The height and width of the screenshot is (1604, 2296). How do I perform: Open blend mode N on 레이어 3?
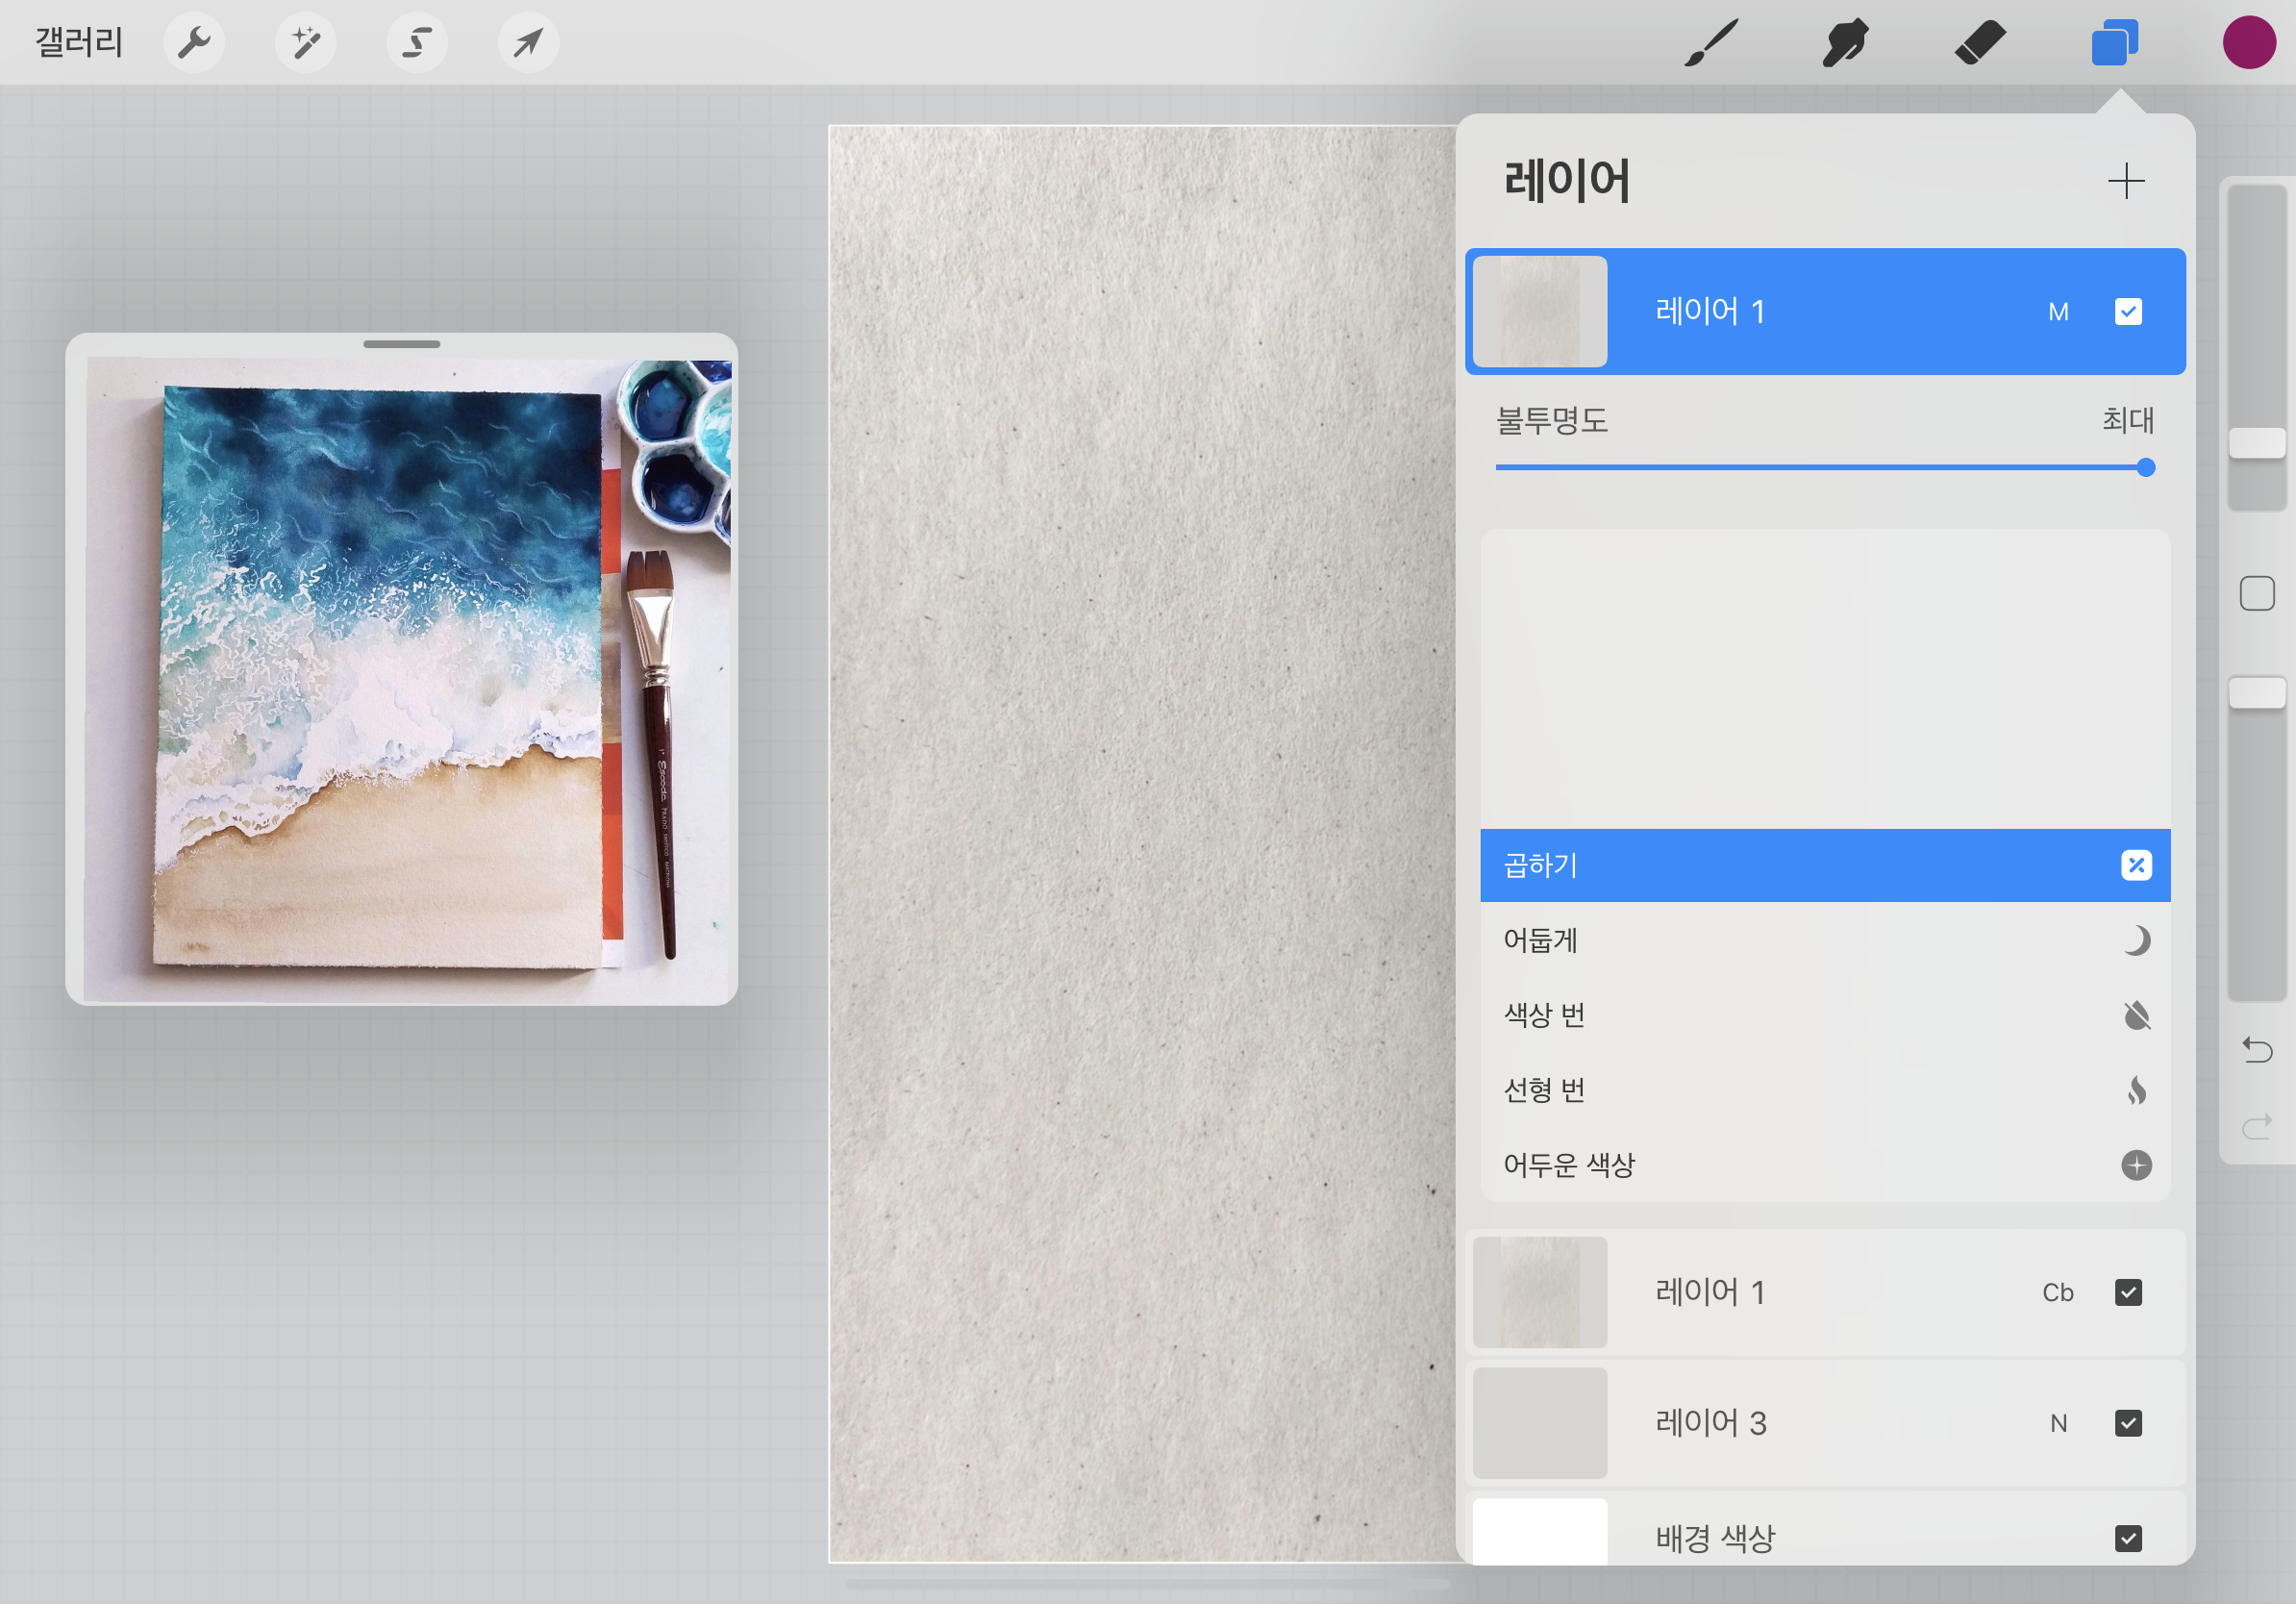coord(2058,1423)
